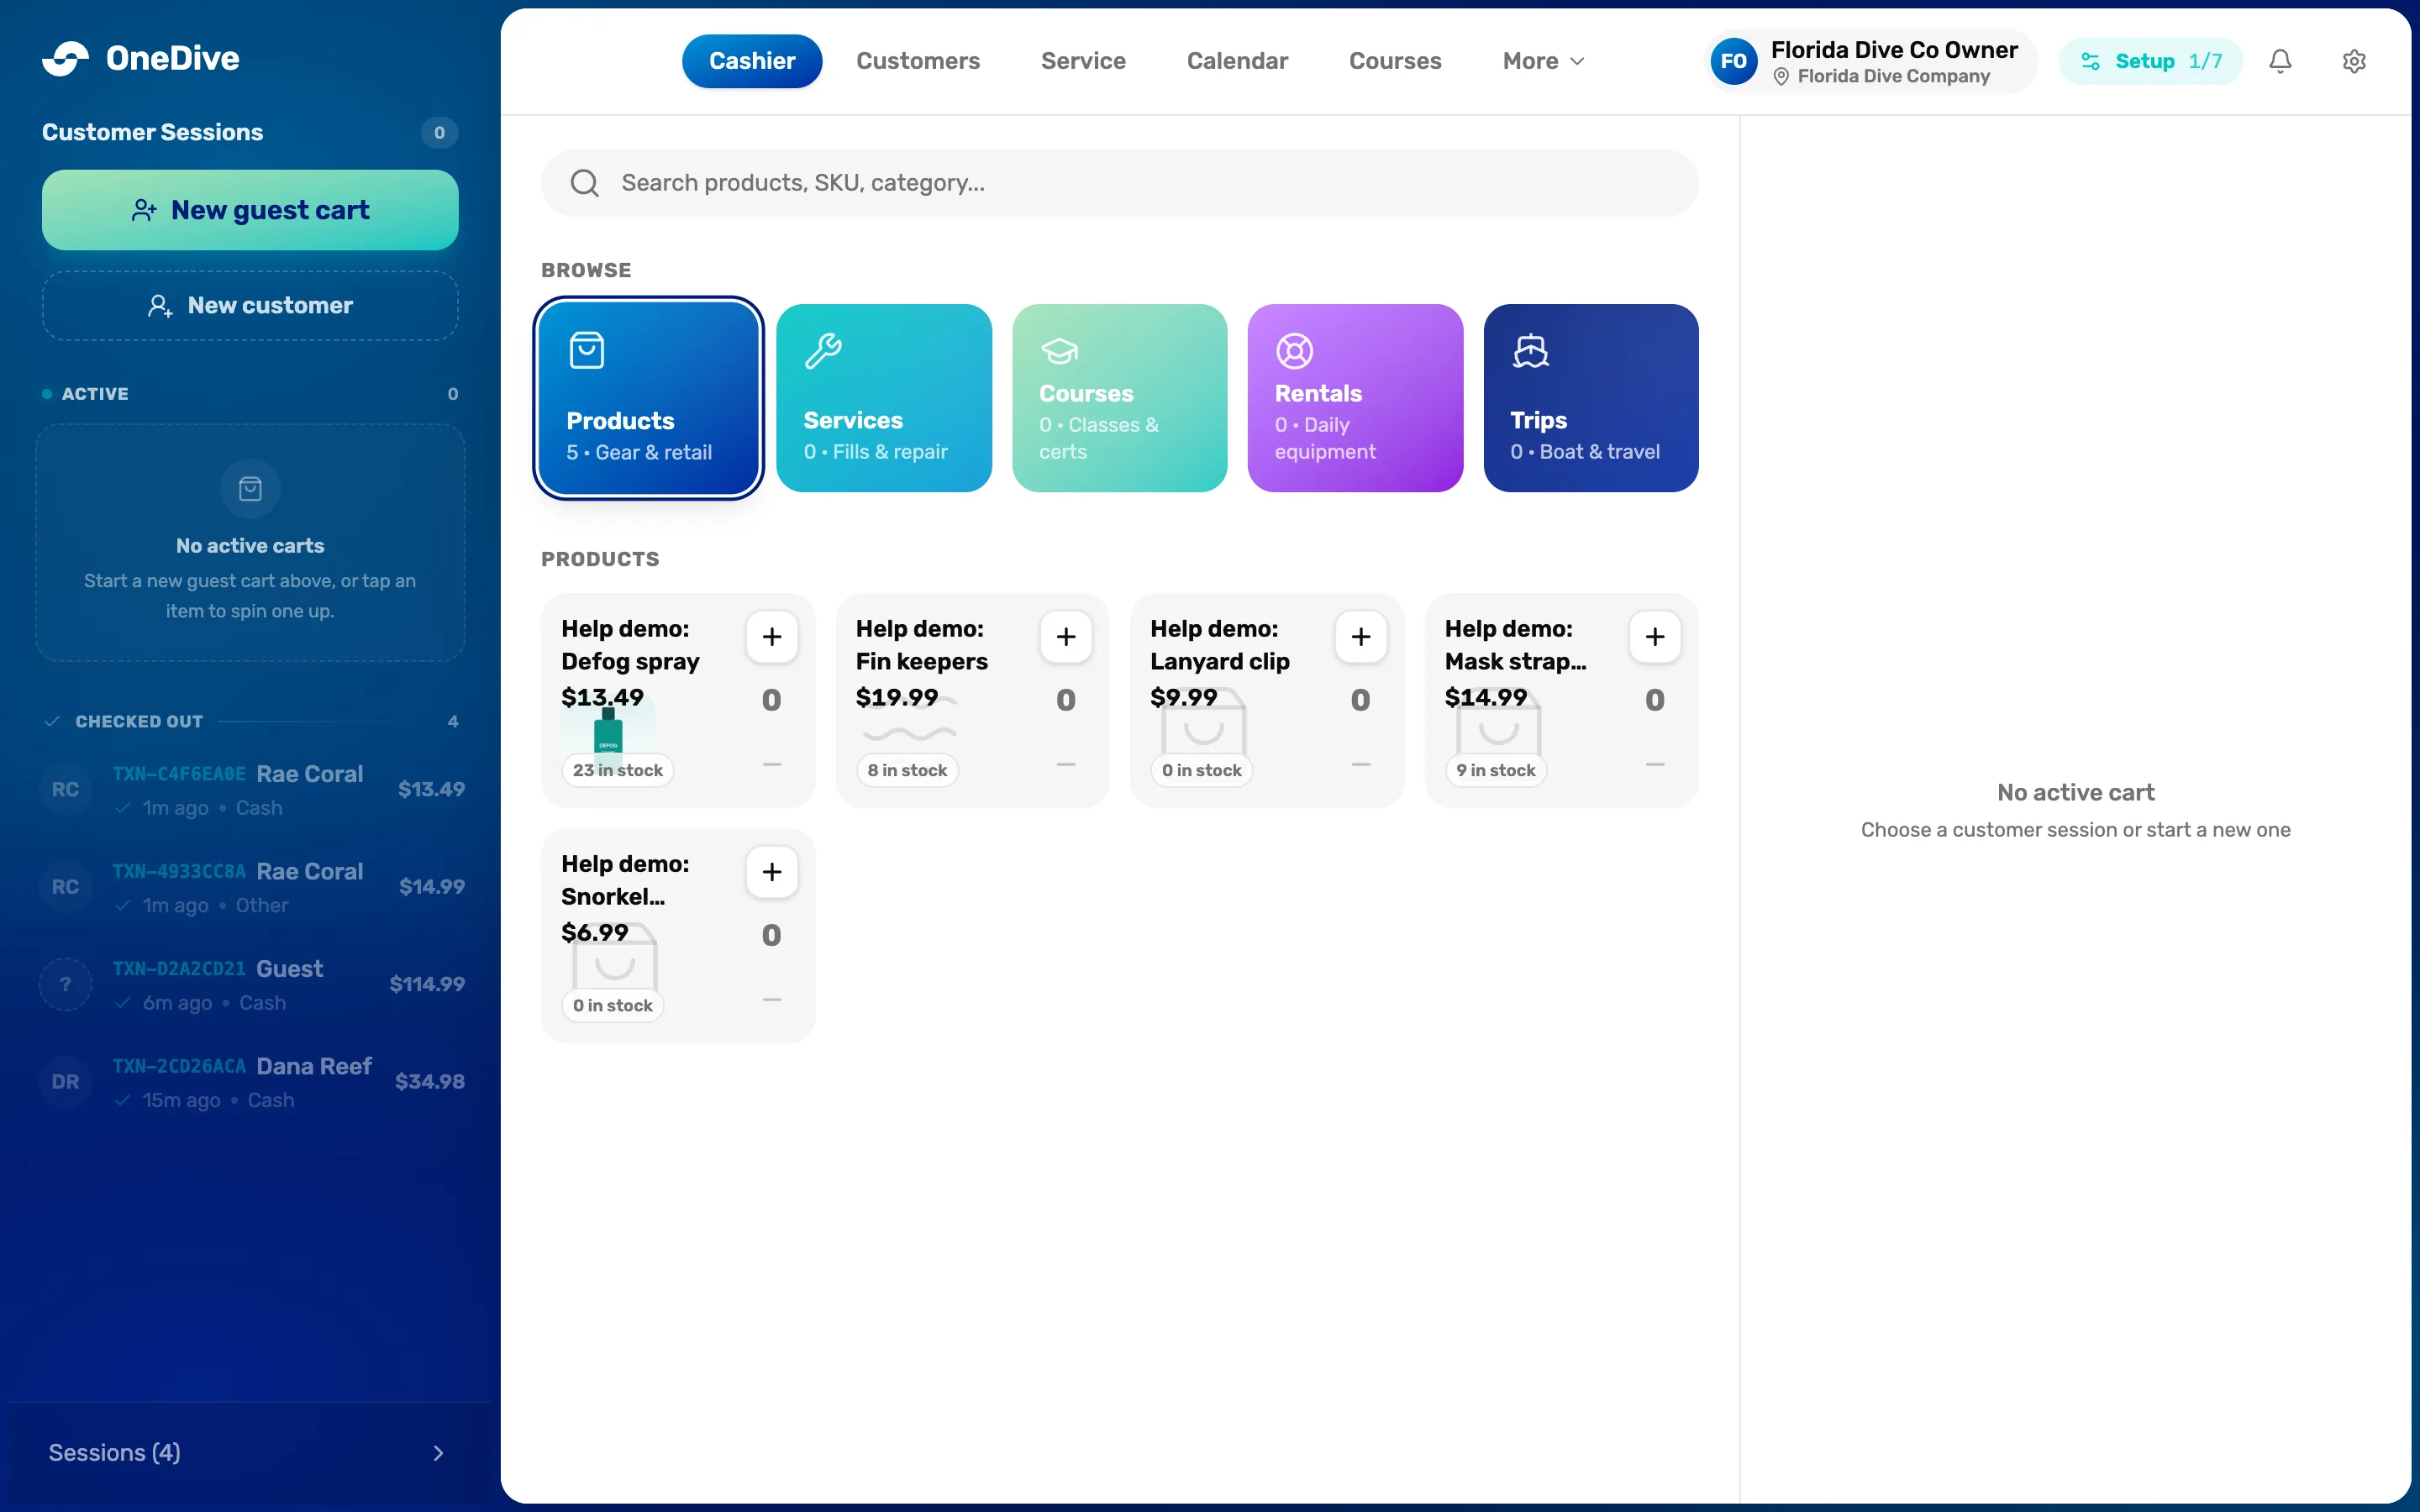Image resolution: width=2420 pixels, height=1512 pixels.
Task: Open the More dropdown menu
Action: (x=1543, y=61)
